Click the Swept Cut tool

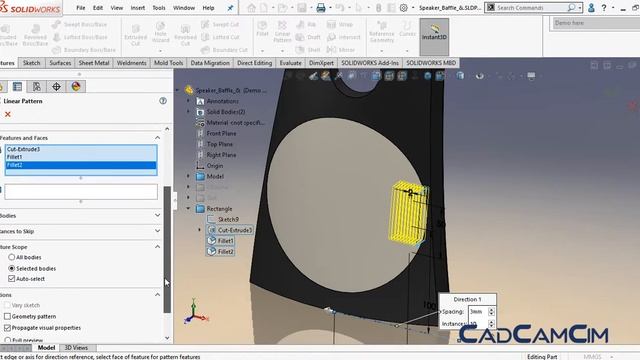(x=220, y=24)
